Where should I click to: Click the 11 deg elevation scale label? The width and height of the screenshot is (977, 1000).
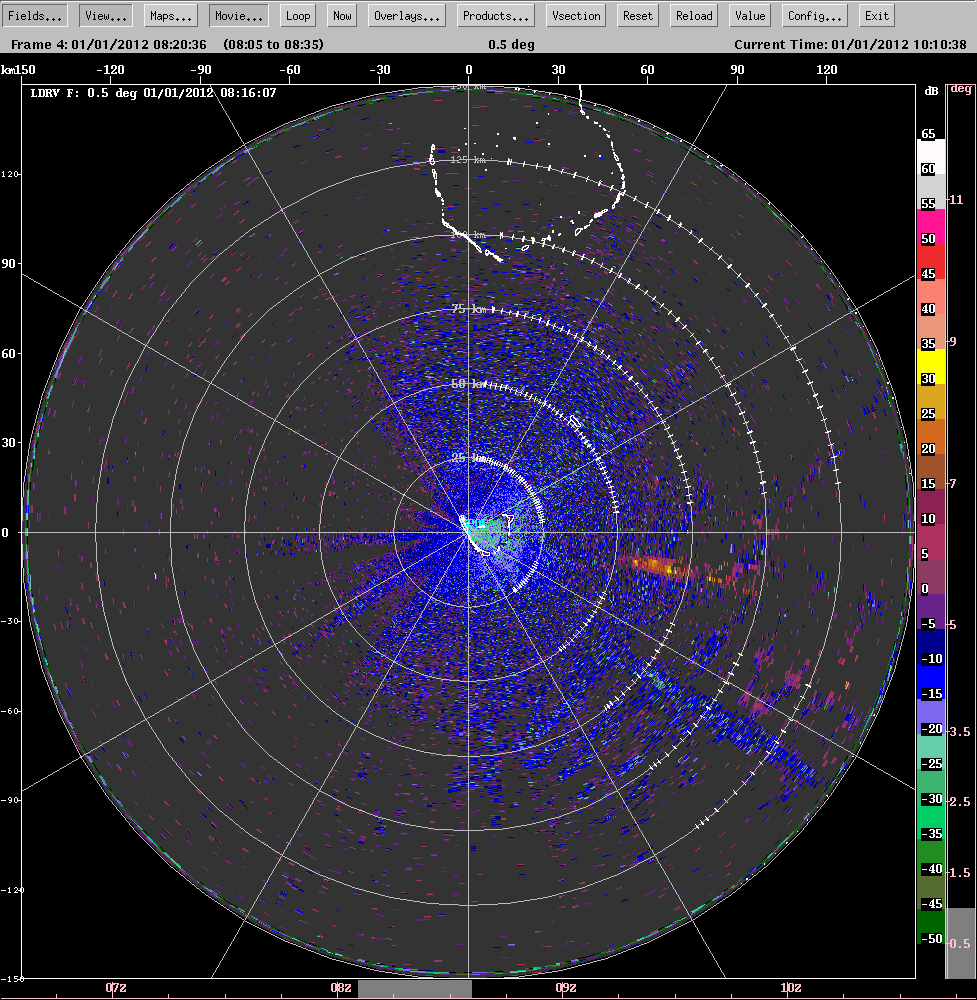(x=956, y=200)
